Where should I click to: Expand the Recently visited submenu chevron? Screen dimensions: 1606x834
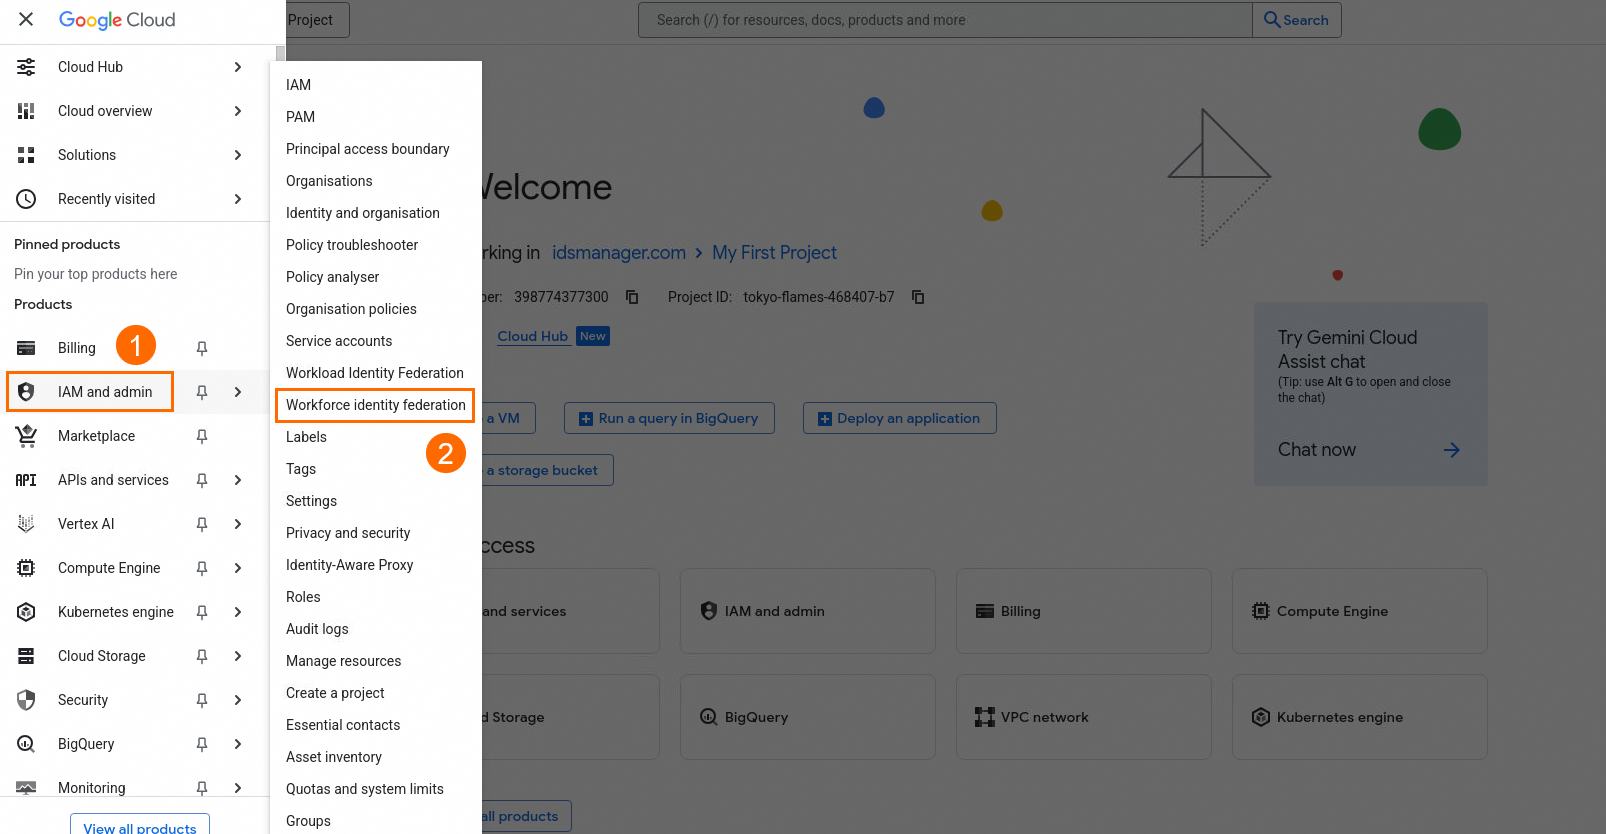[238, 199]
